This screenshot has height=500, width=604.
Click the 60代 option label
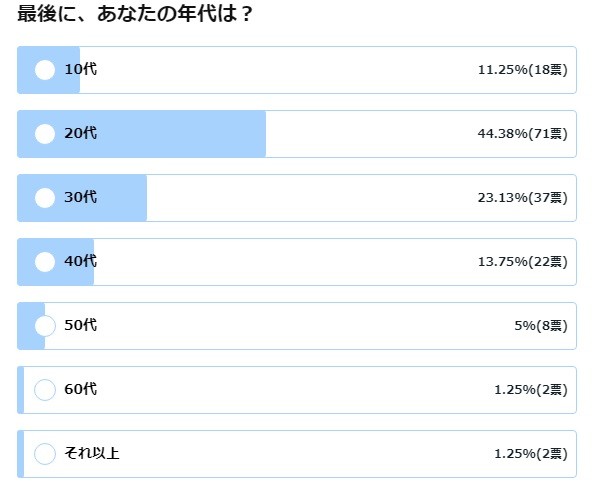click(x=80, y=390)
